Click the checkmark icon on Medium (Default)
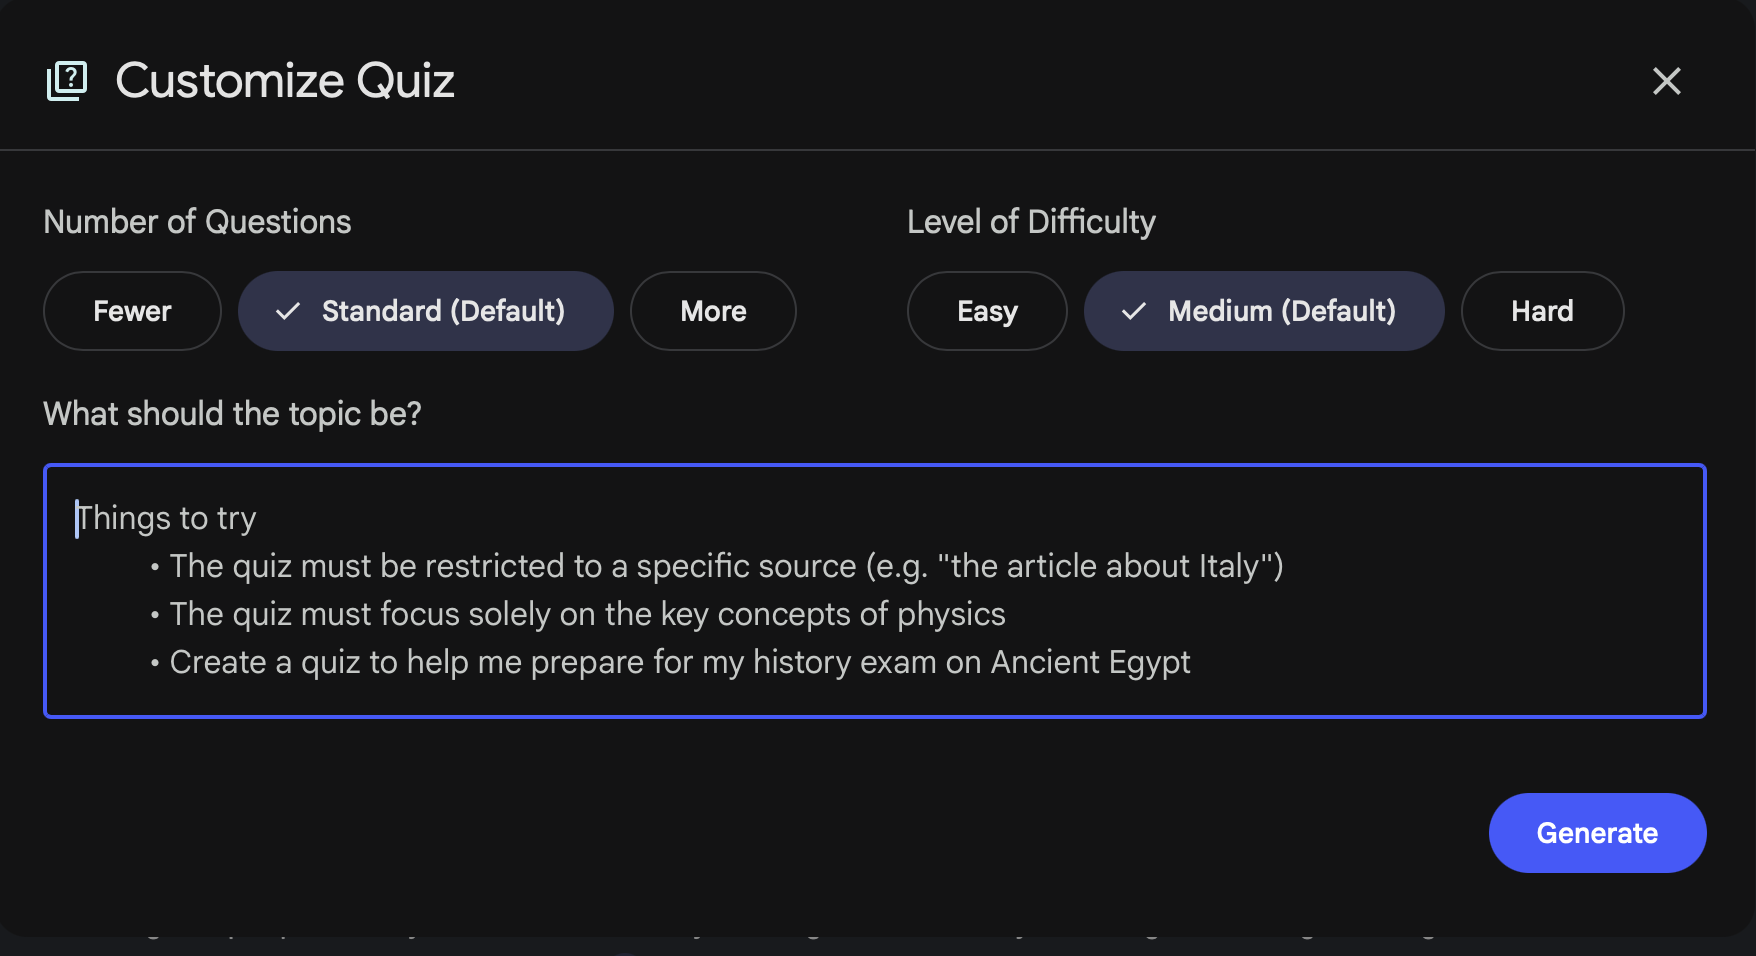The width and height of the screenshot is (1756, 956). [x=1134, y=311]
